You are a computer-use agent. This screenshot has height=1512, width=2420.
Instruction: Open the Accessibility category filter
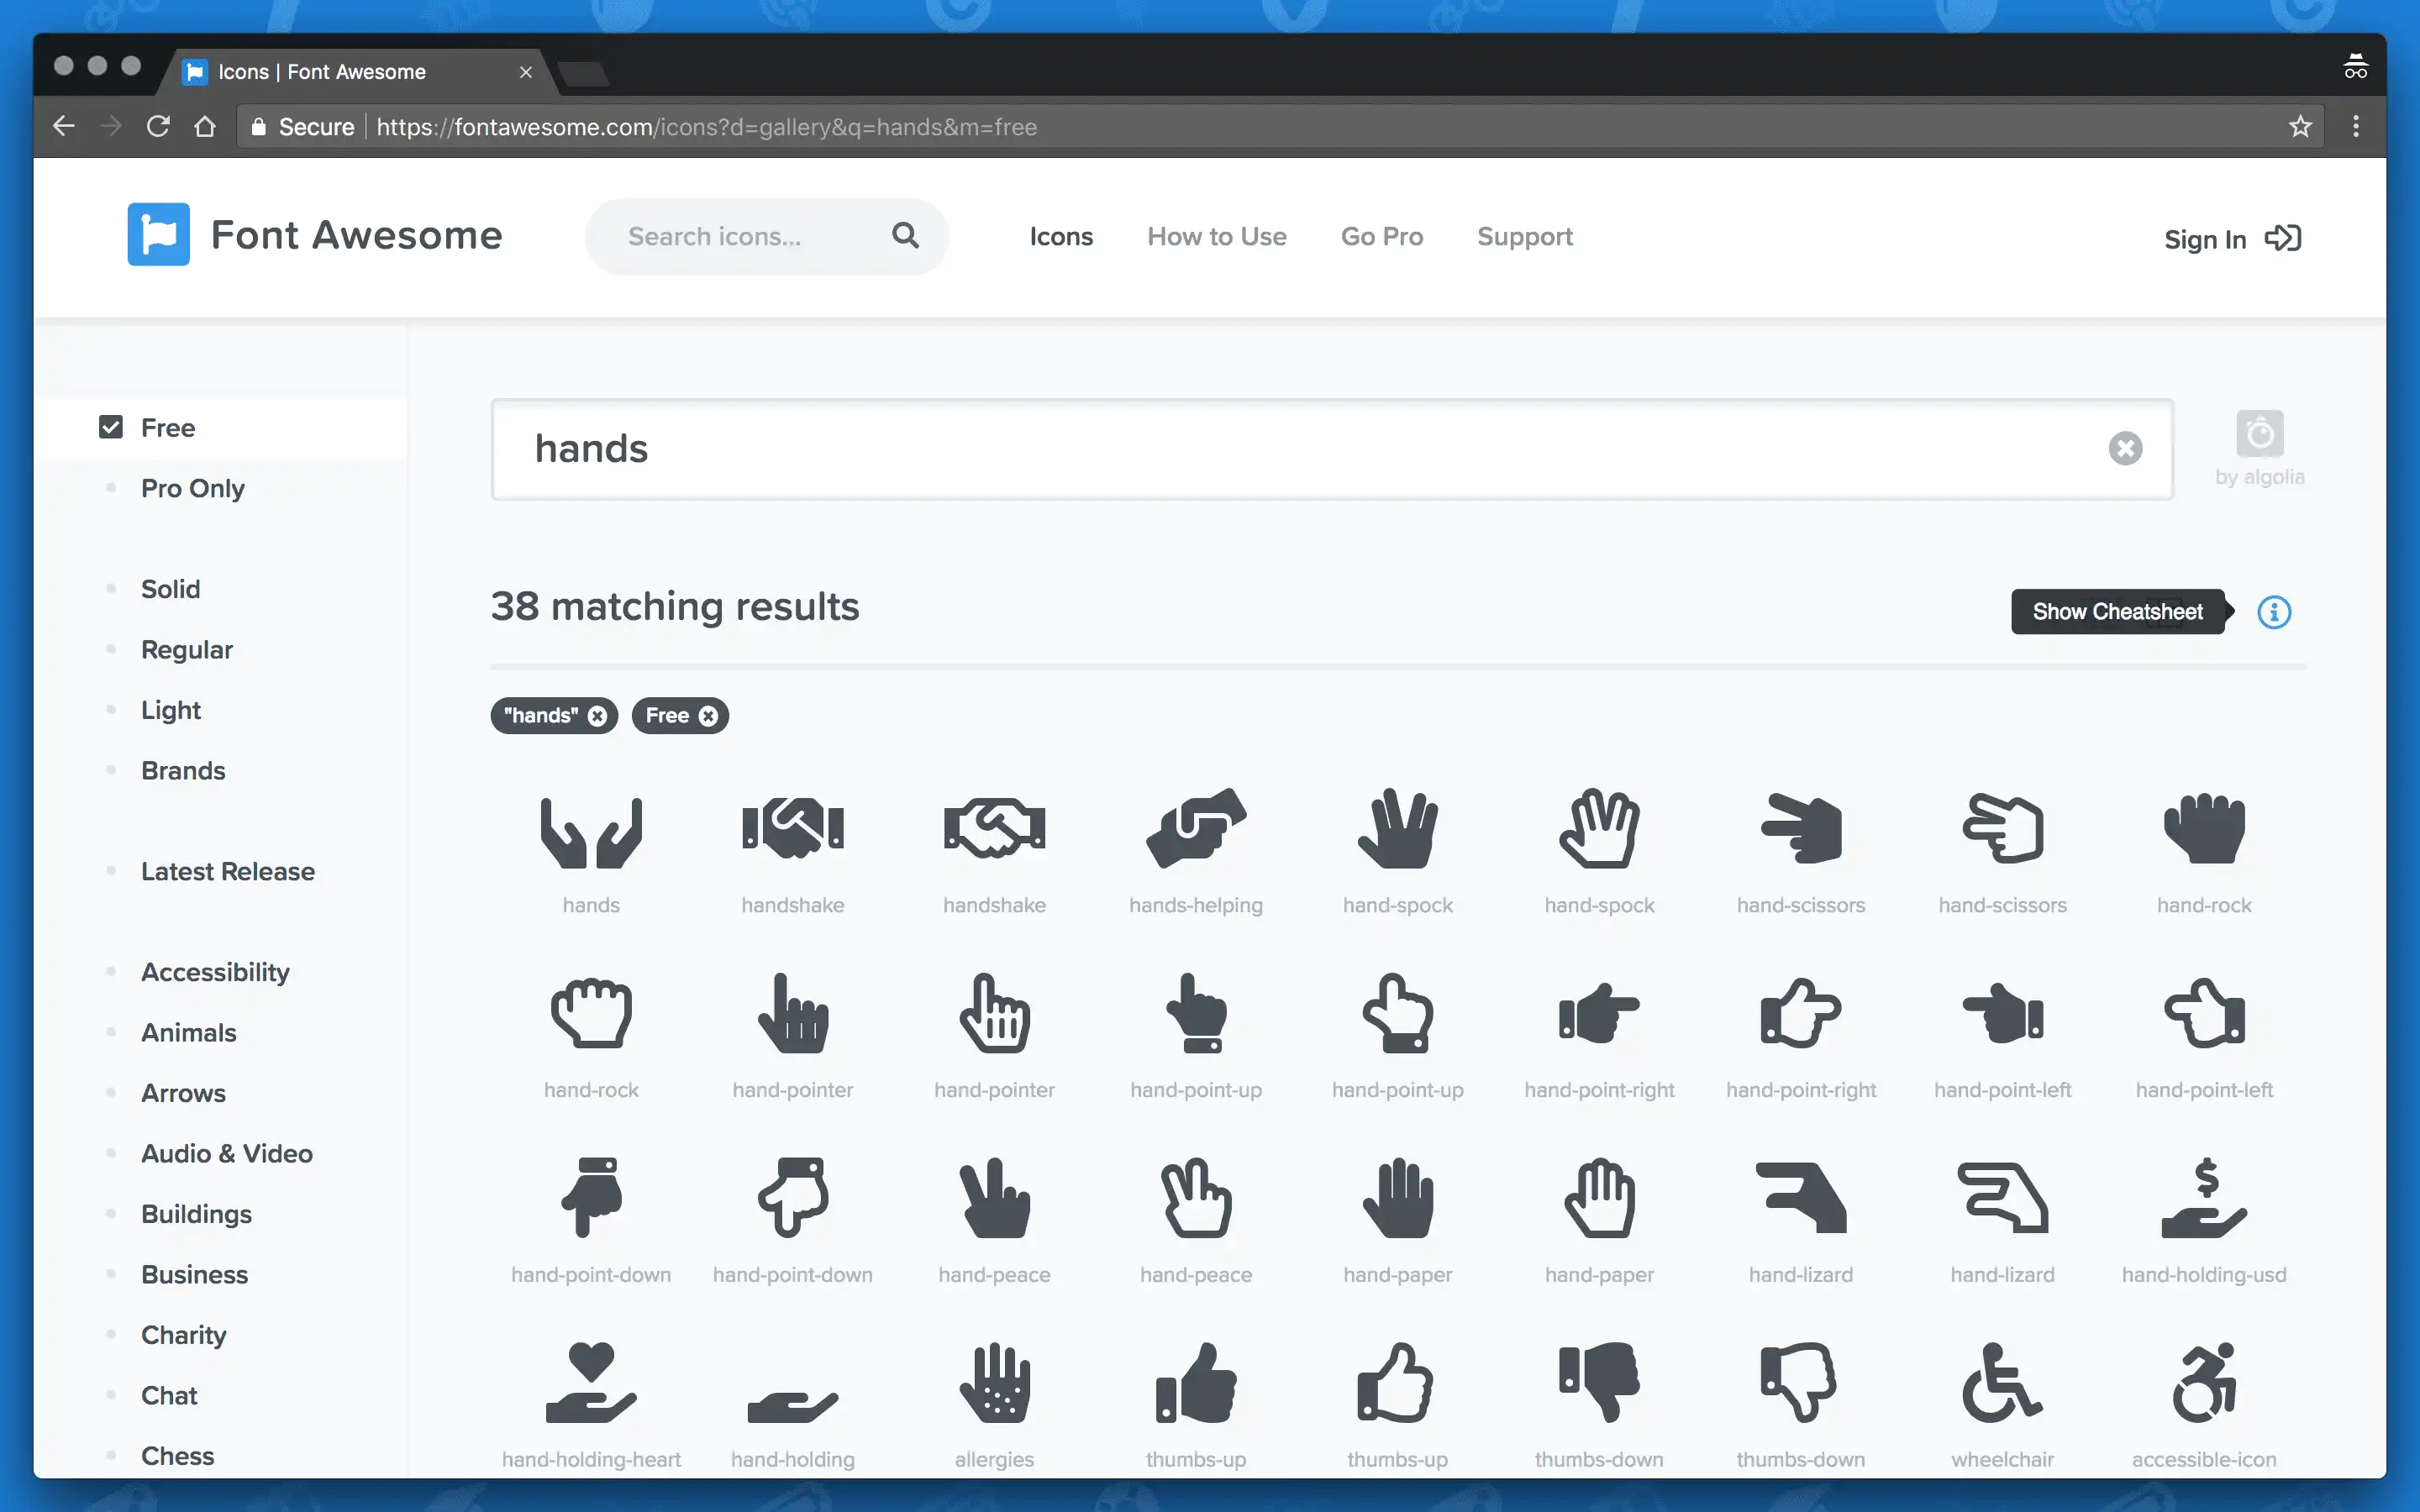tap(214, 972)
